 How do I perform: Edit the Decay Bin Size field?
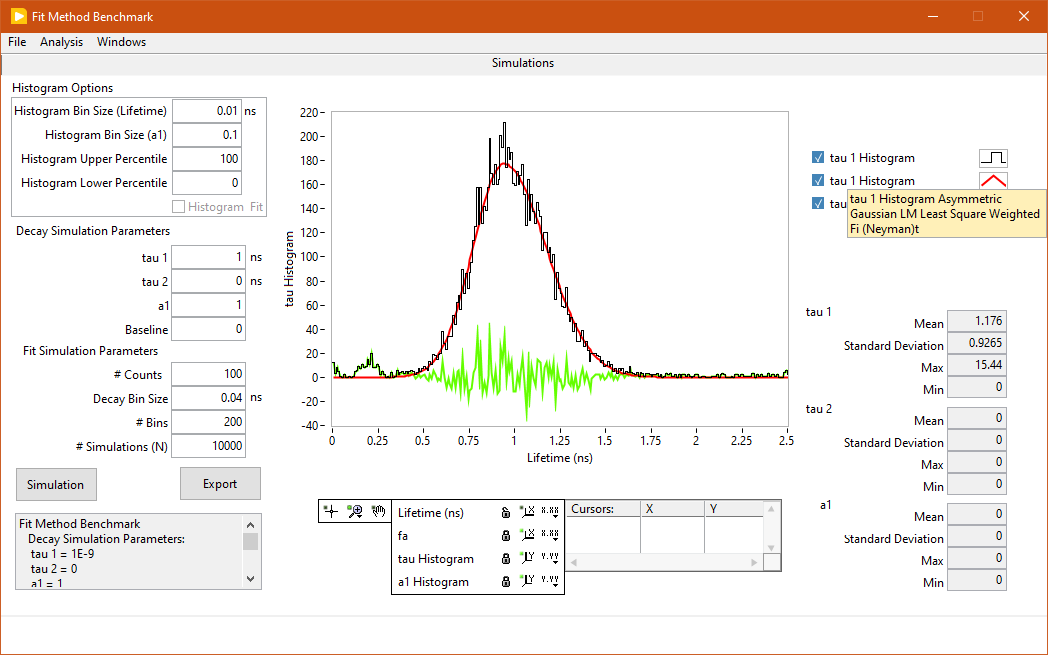tap(209, 398)
